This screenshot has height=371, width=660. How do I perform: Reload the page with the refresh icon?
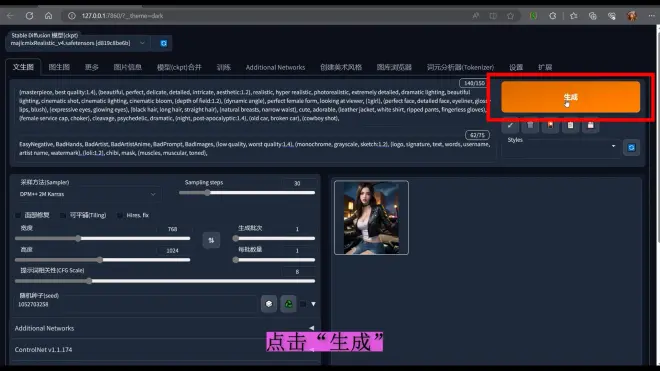29,16
